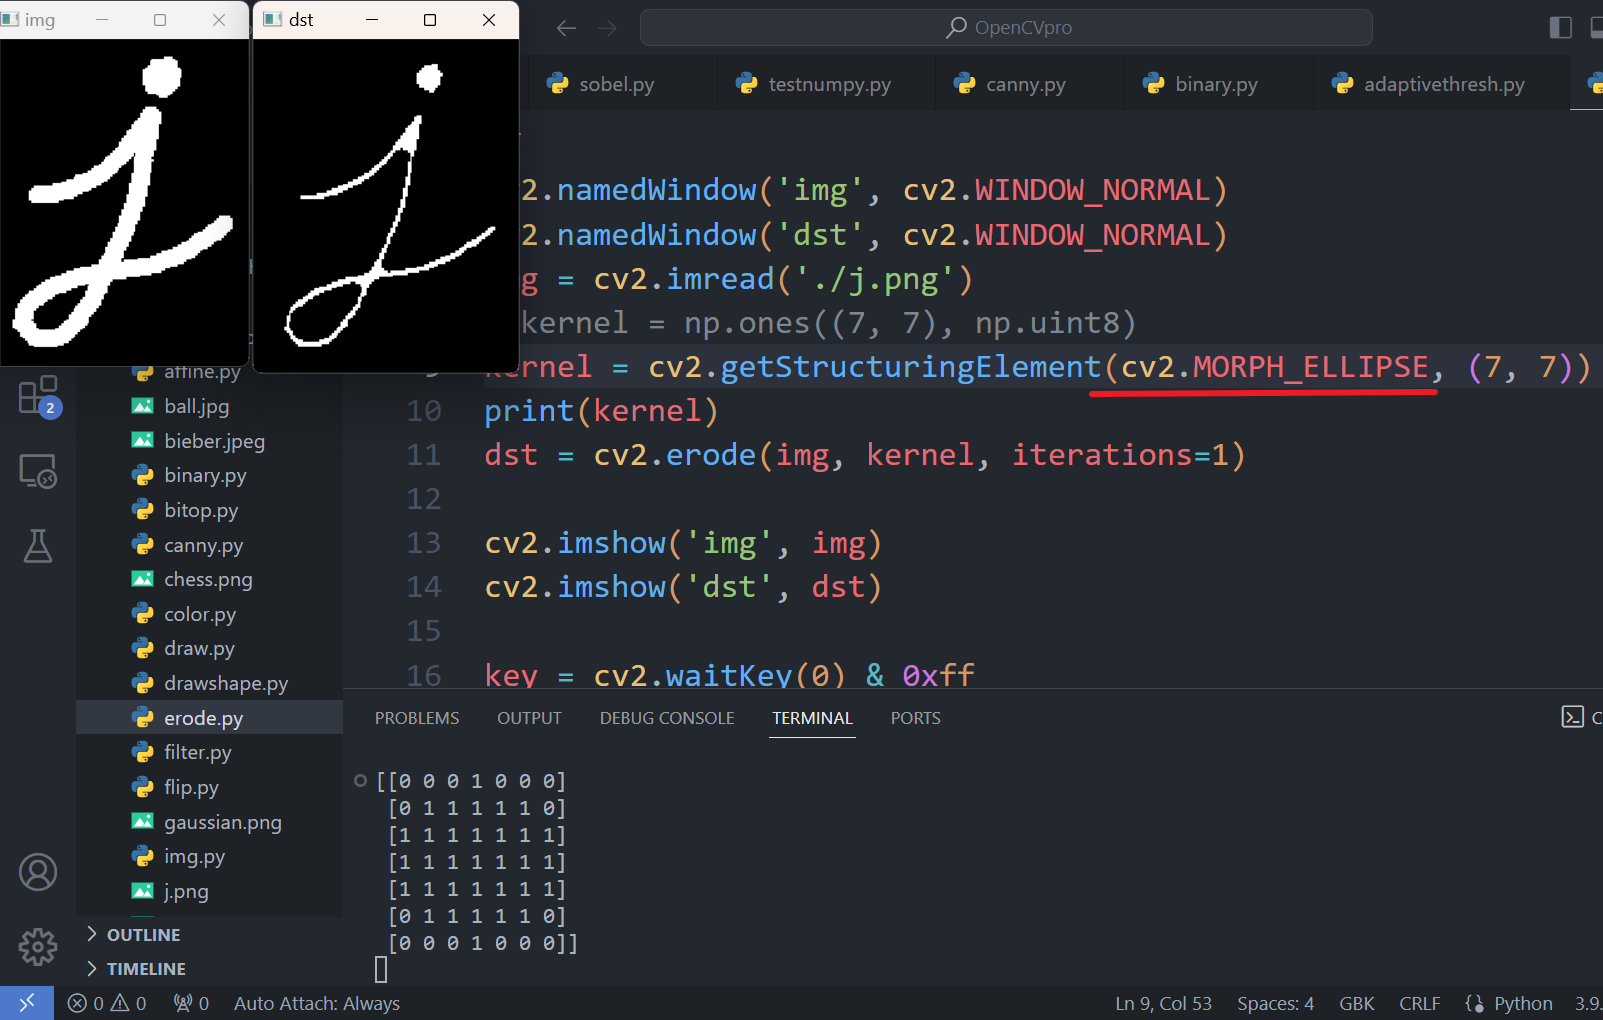Screen dimensions: 1603x1020
Task: Click the eroded image in the dst window
Action: click(x=386, y=205)
